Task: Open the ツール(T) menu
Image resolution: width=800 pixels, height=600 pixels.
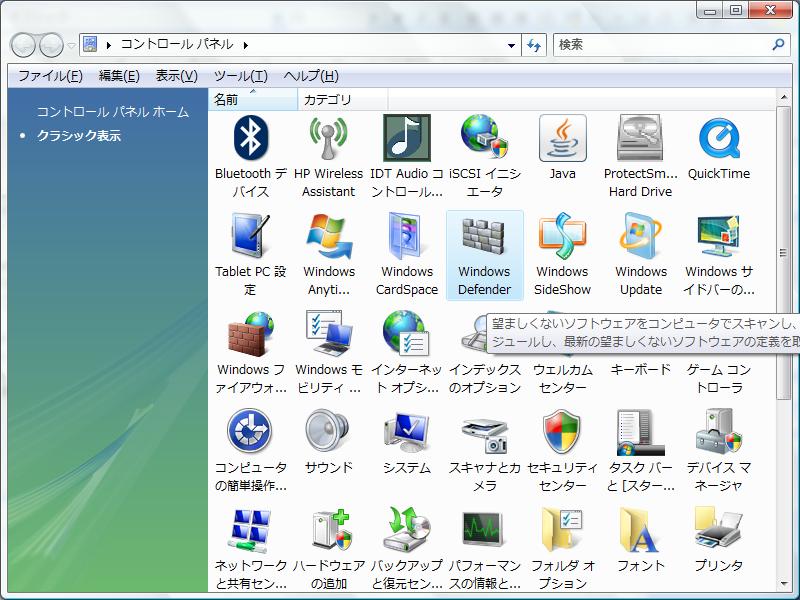Action: click(x=240, y=76)
